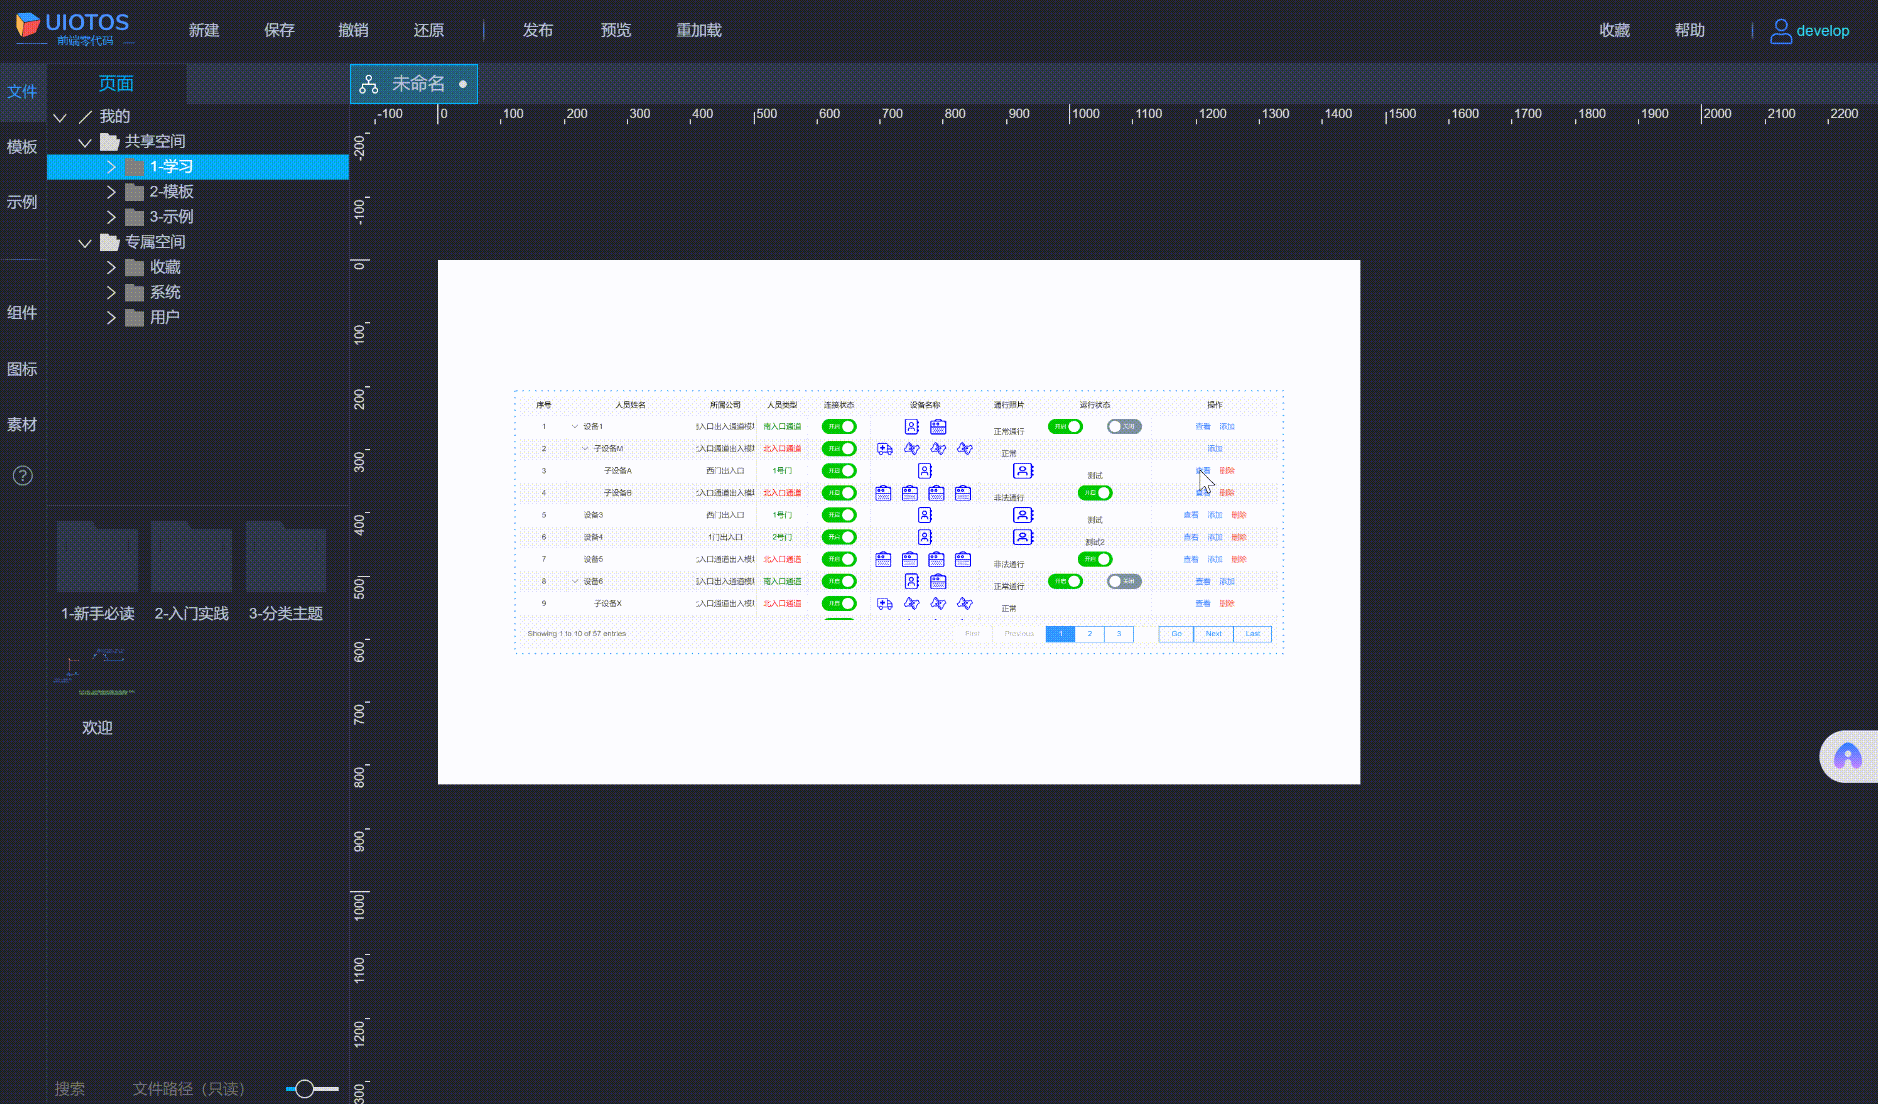Click the last fan icon in row 9
1878x1104 pixels.
[965, 604]
